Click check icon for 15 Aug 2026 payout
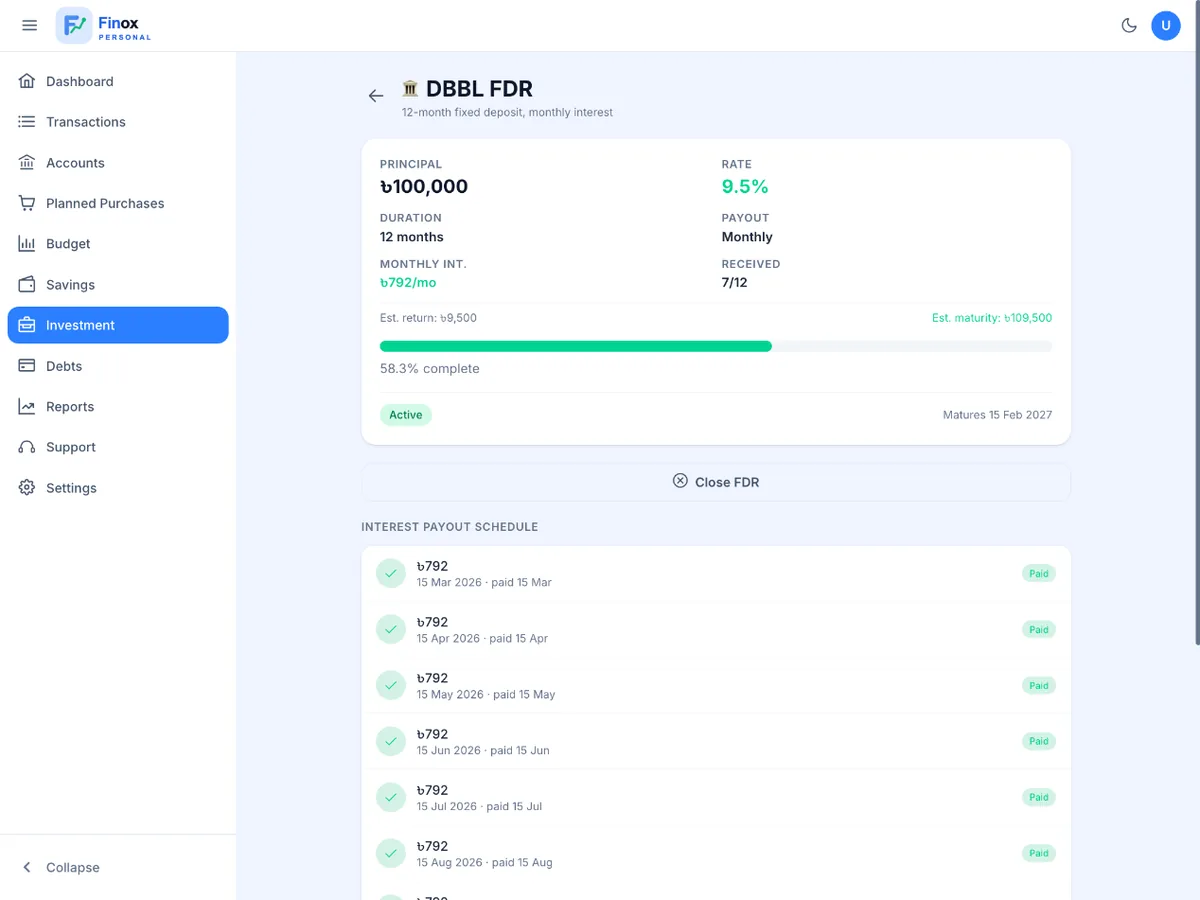 tap(391, 854)
